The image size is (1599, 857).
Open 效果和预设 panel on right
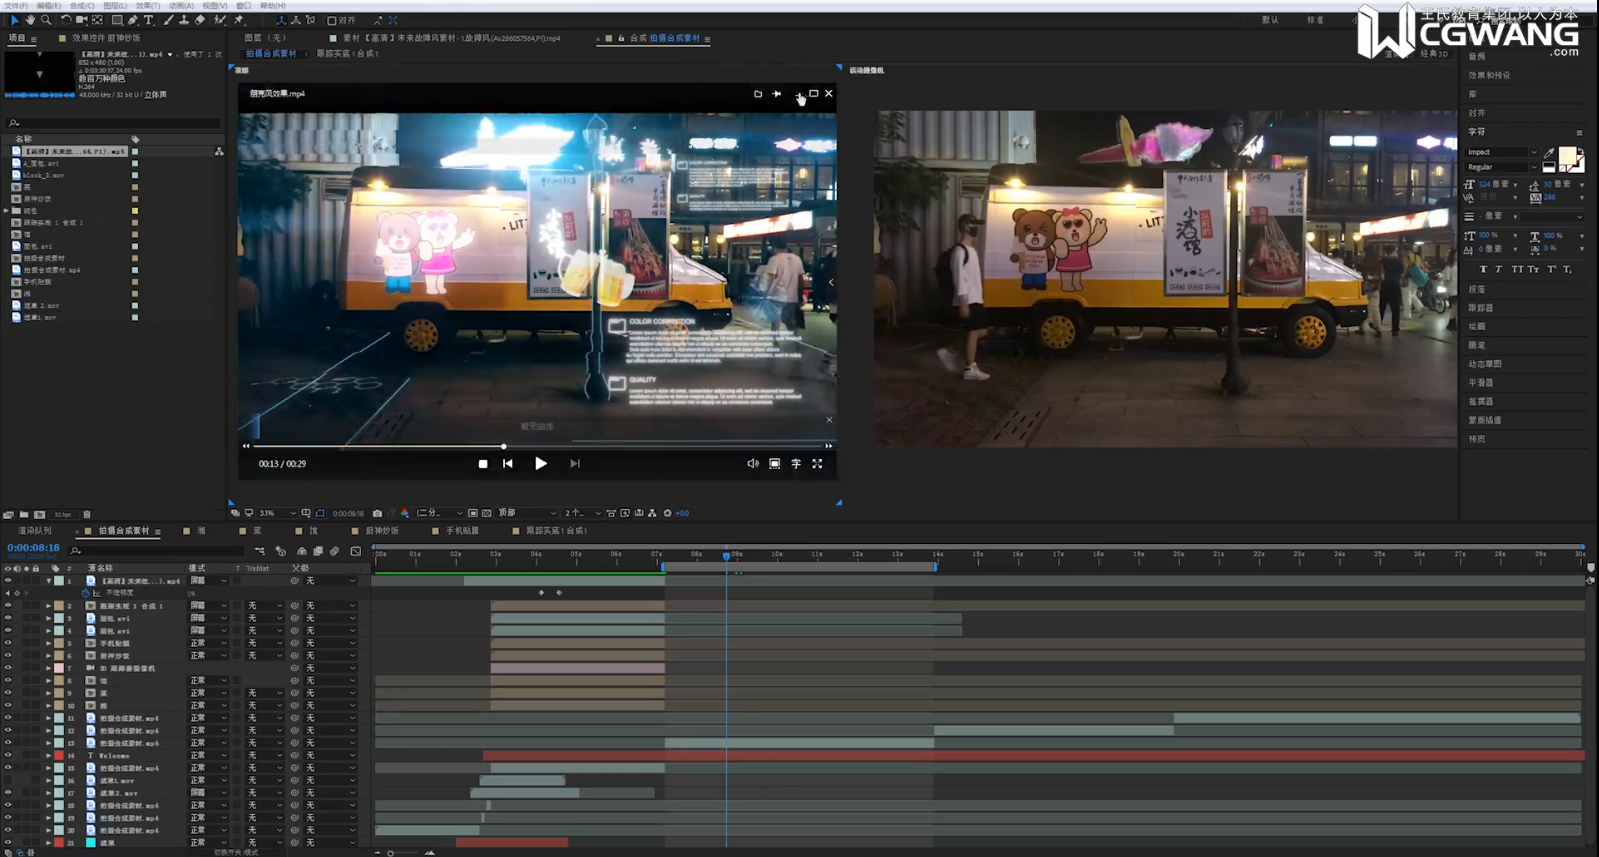coord(1489,75)
